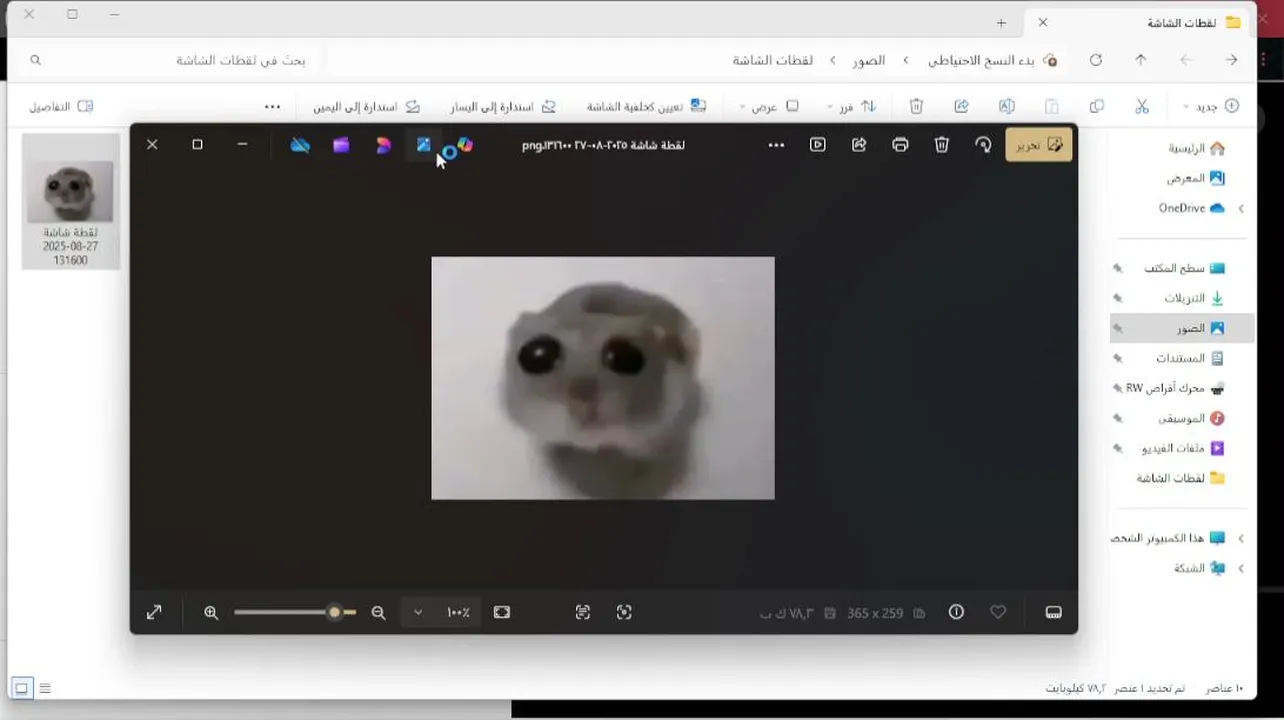The width and height of the screenshot is (1284, 720).
Task: Click the hamster image in Photos viewer
Action: [x=603, y=378]
